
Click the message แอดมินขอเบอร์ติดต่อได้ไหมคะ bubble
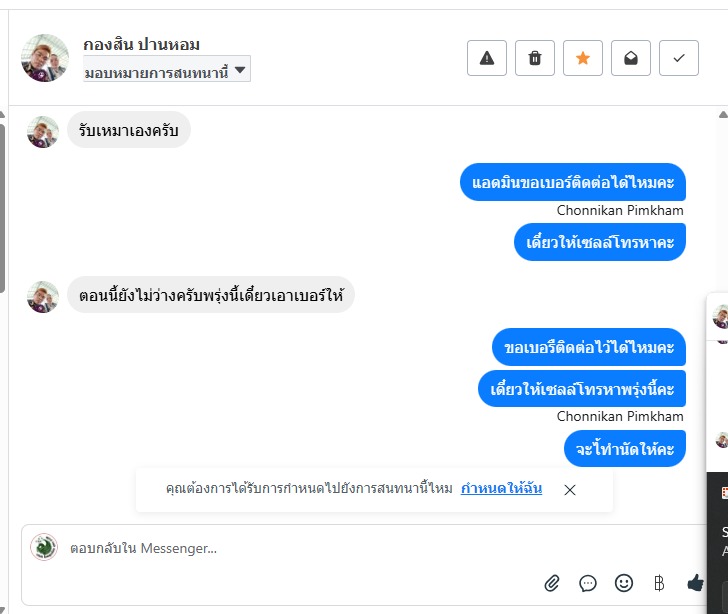pos(573,182)
